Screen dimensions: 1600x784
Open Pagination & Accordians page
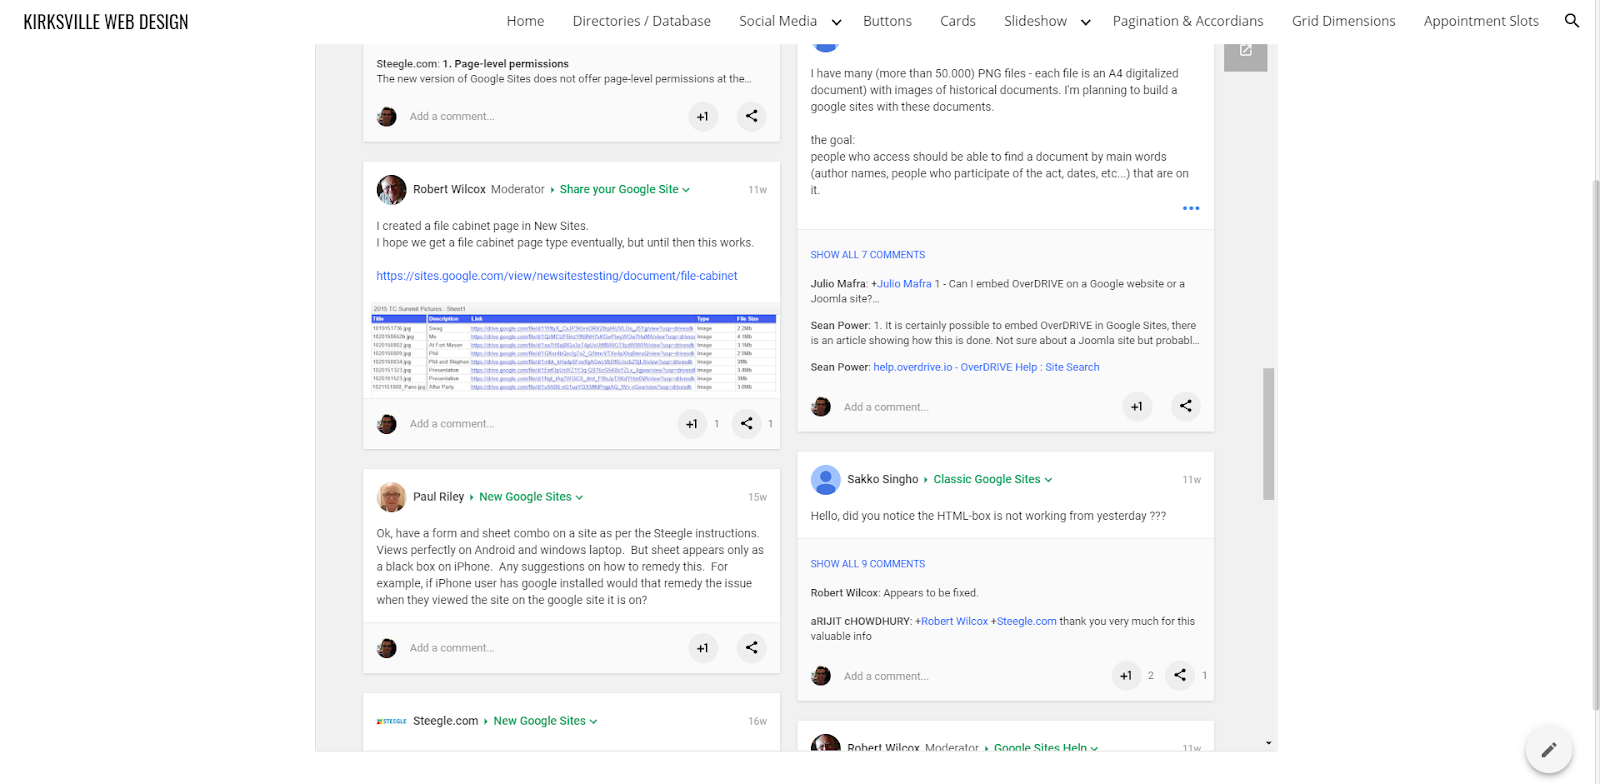pyautogui.click(x=1188, y=21)
